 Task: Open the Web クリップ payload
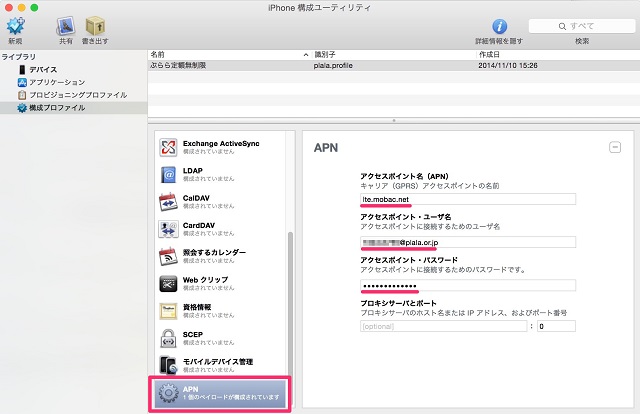coord(220,284)
